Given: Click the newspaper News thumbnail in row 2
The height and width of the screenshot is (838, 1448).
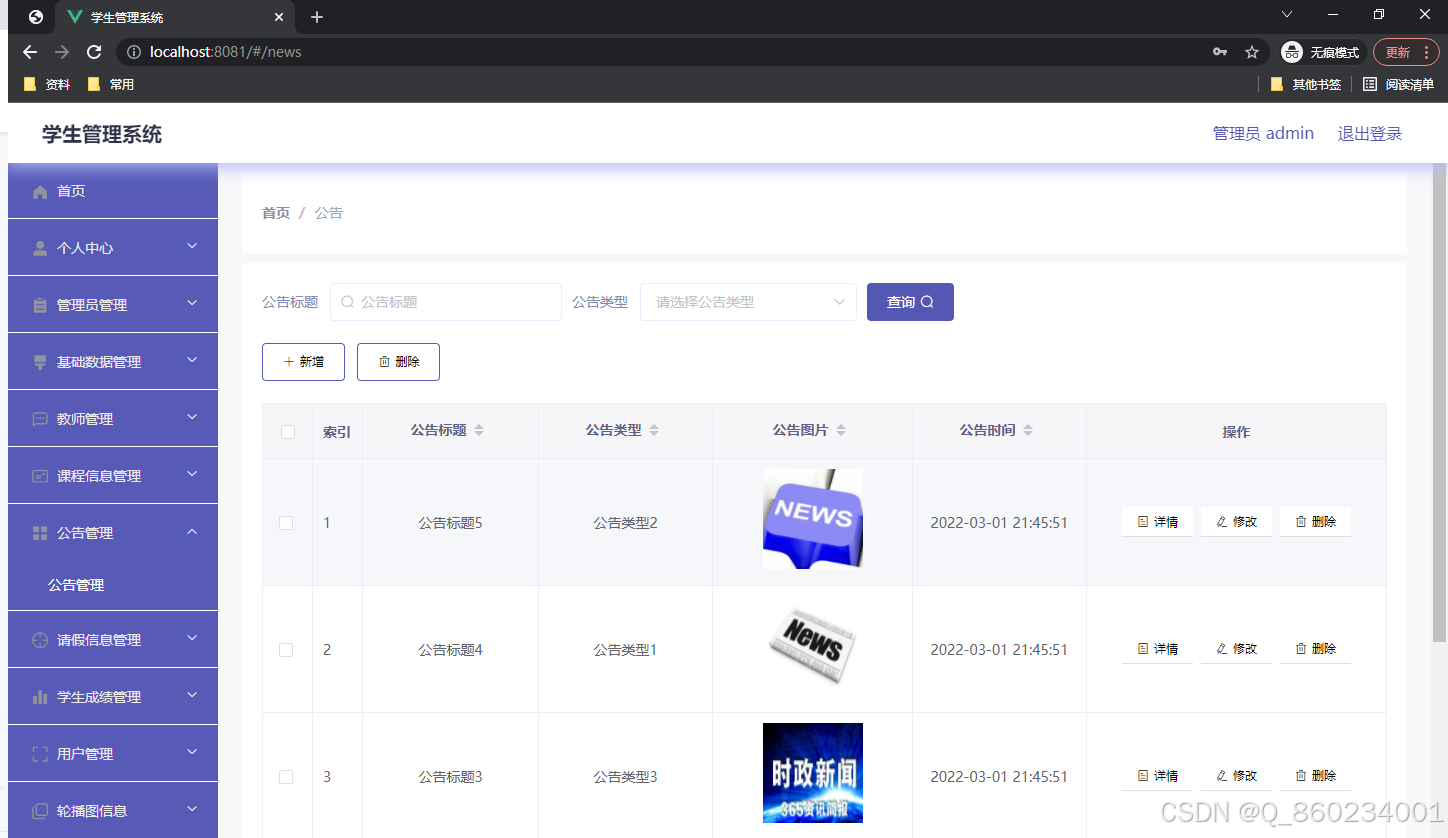Looking at the screenshot, I should [813, 646].
